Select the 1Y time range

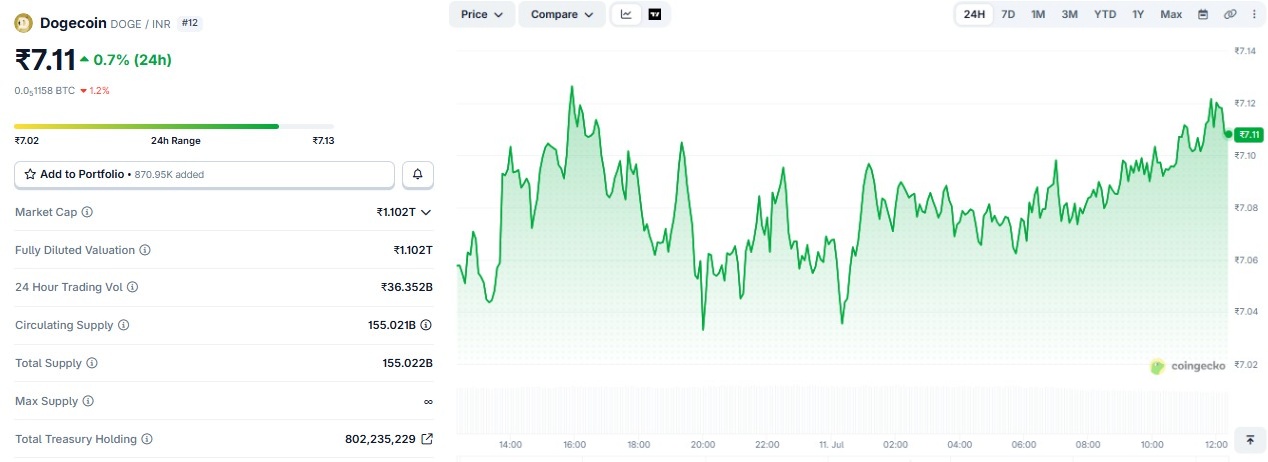pos(1138,14)
